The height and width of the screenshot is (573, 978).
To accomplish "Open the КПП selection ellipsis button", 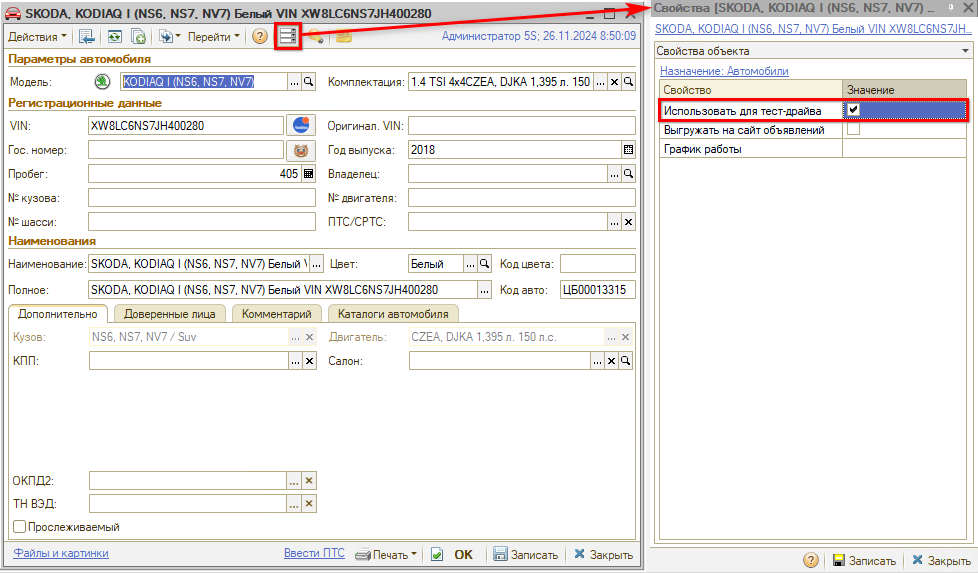I will click(295, 361).
